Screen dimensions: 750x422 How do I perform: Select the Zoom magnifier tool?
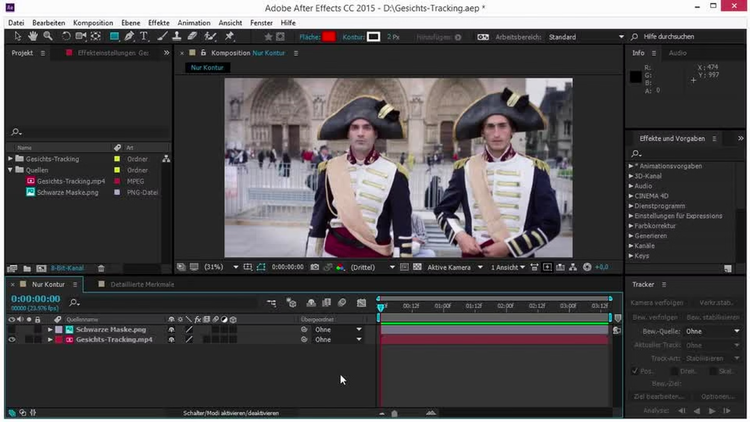pyautogui.click(x=49, y=37)
